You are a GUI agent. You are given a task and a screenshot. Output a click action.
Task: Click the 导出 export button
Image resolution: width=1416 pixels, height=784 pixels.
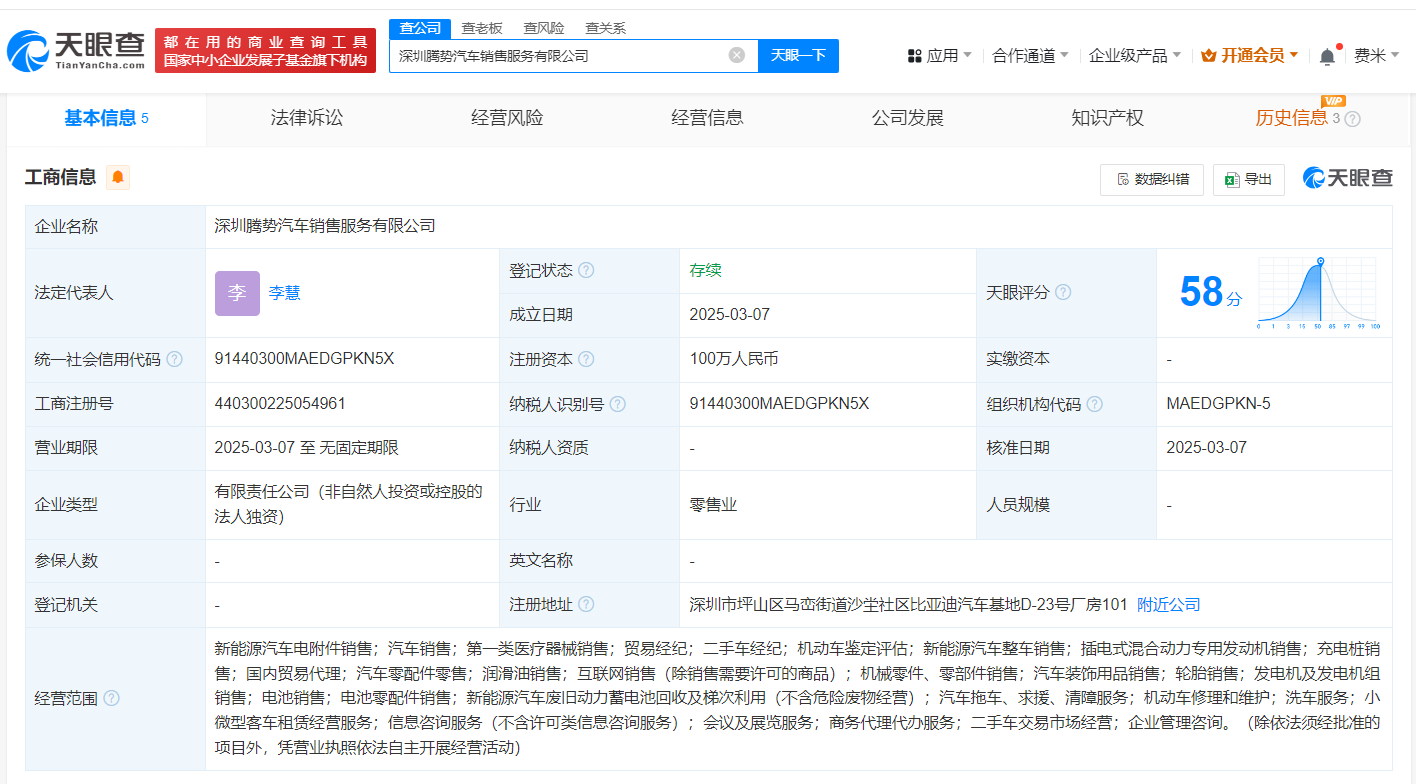(1248, 179)
